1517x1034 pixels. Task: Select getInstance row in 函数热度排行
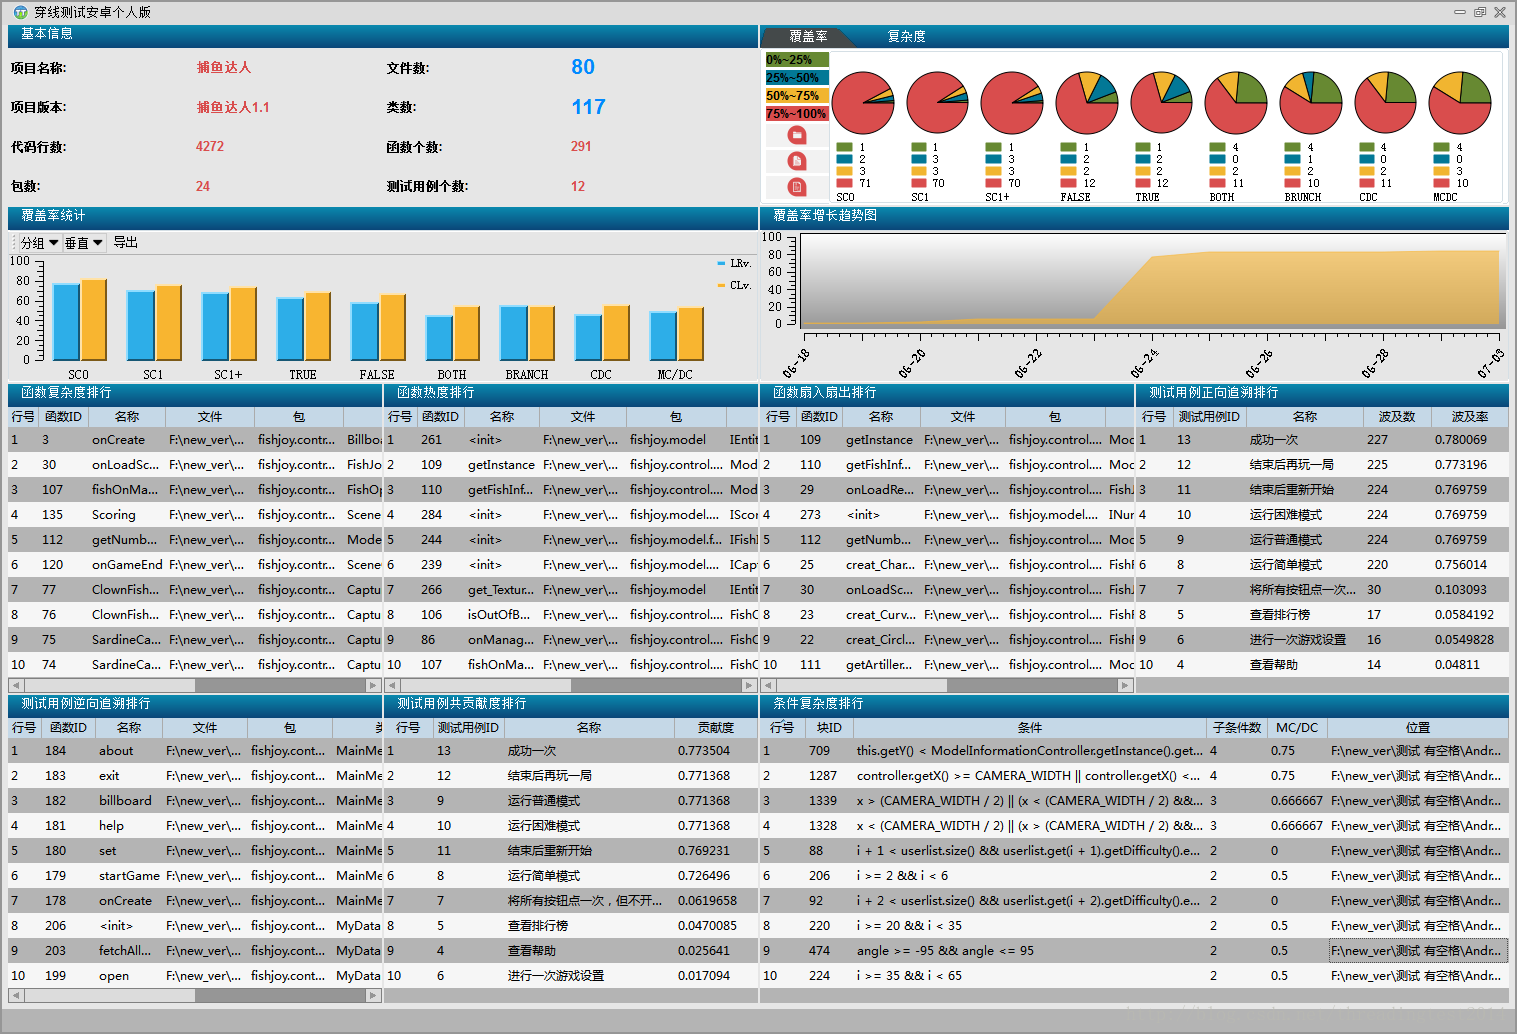[571, 465]
